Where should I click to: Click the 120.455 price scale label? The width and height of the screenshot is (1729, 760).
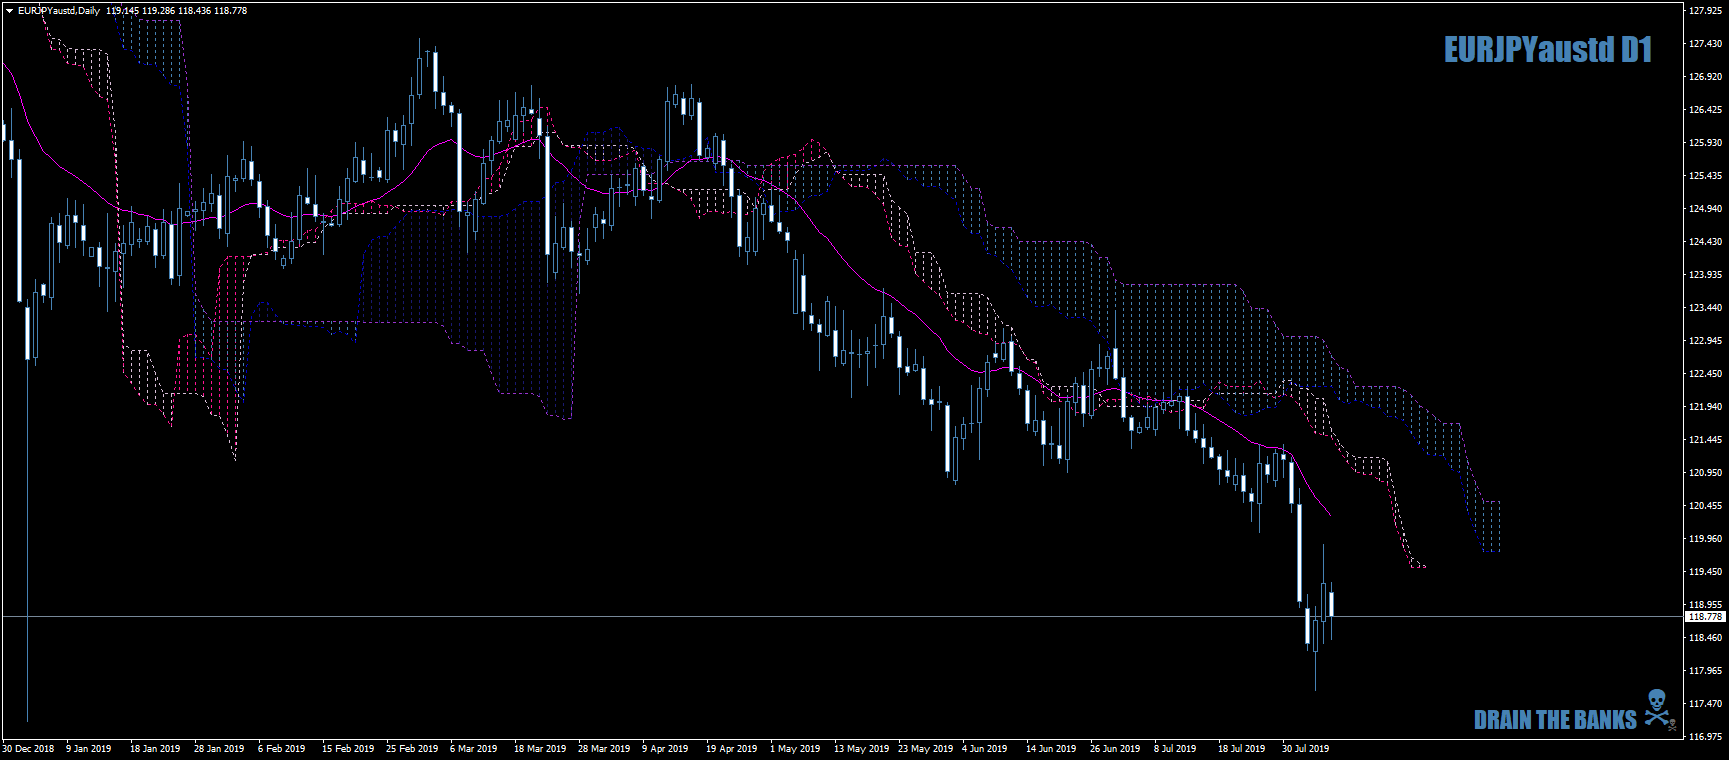pyautogui.click(x=1706, y=506)
